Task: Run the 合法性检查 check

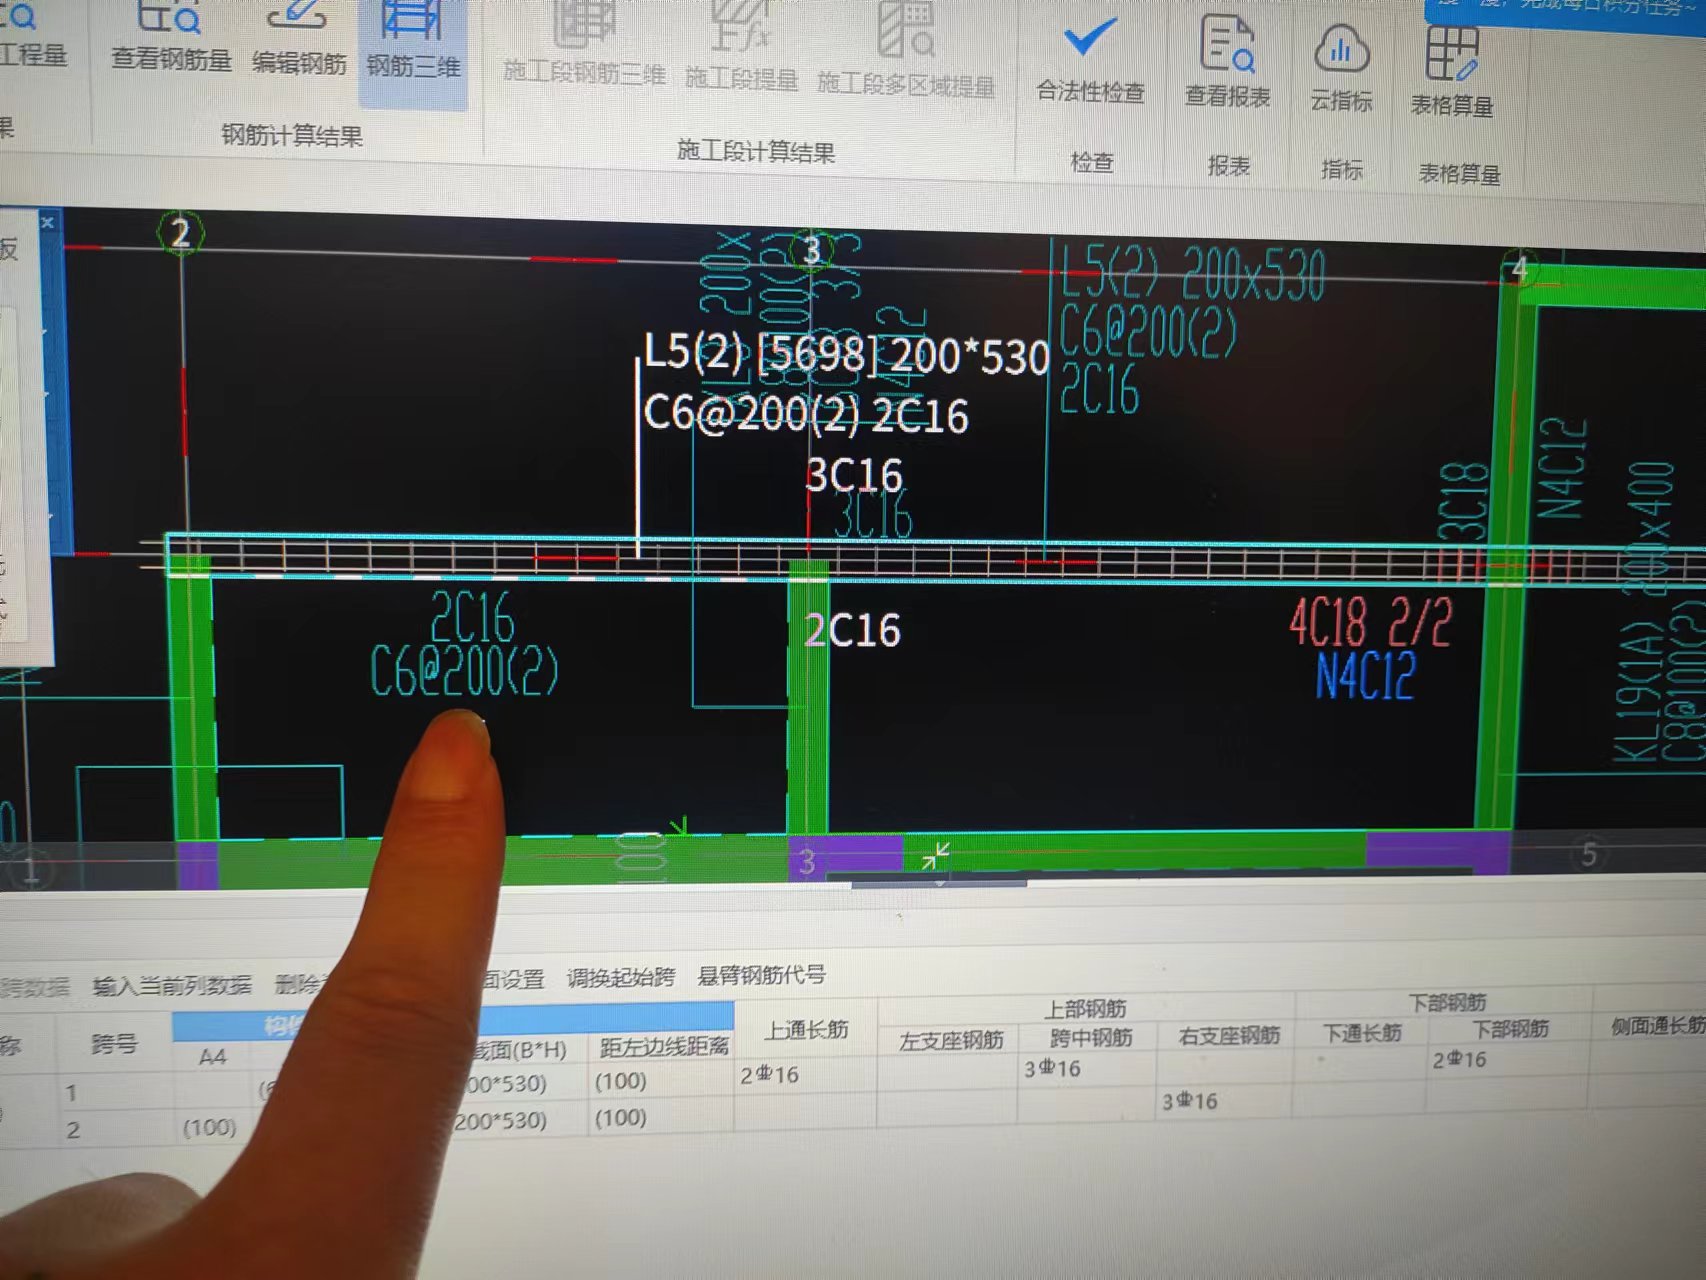Action: click(x=1090, y=62)
